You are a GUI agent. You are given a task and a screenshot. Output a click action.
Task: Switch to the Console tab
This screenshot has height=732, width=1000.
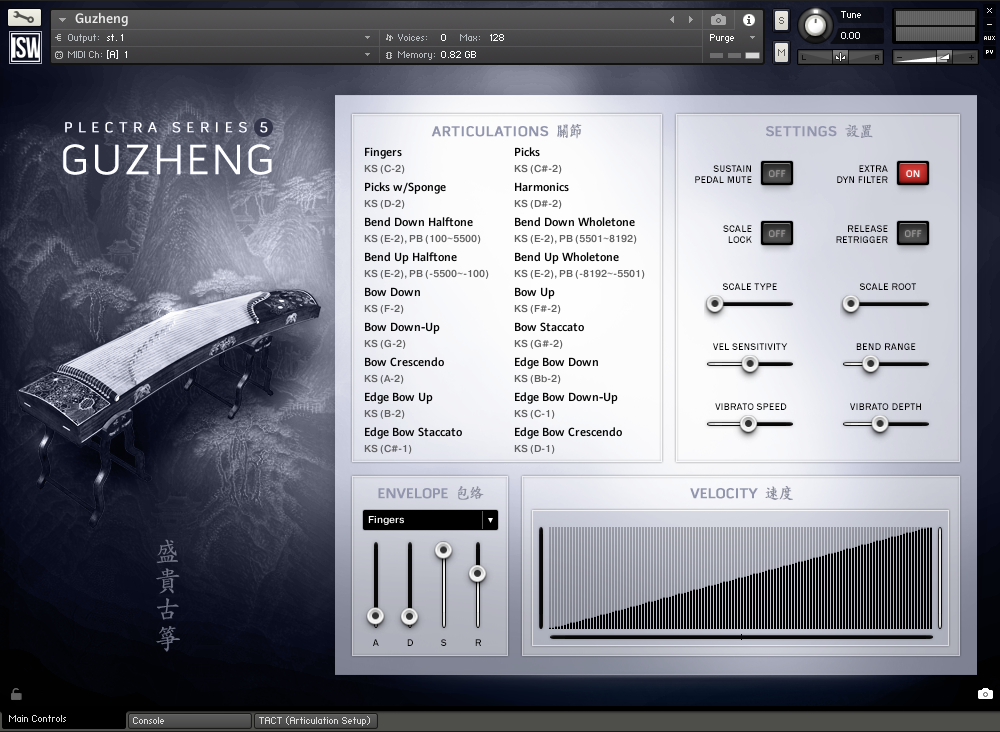tap(188, 720)
